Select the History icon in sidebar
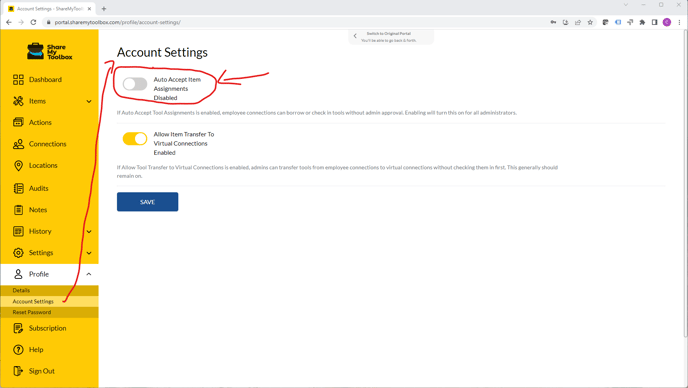Screen dimensions: 688x388 18,231
